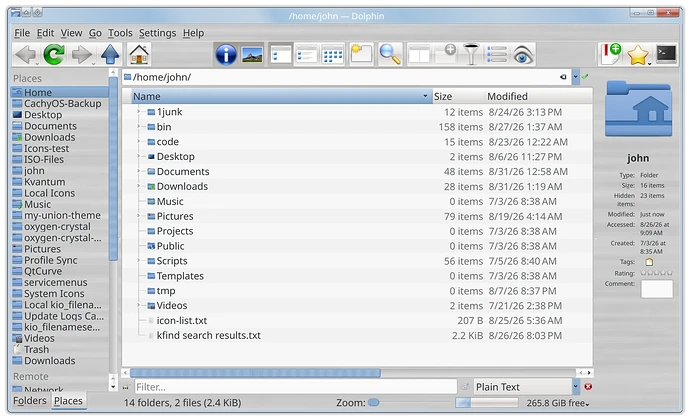
Task: Toggle hidden files with the eye icon
Action: tap(523, 55)
